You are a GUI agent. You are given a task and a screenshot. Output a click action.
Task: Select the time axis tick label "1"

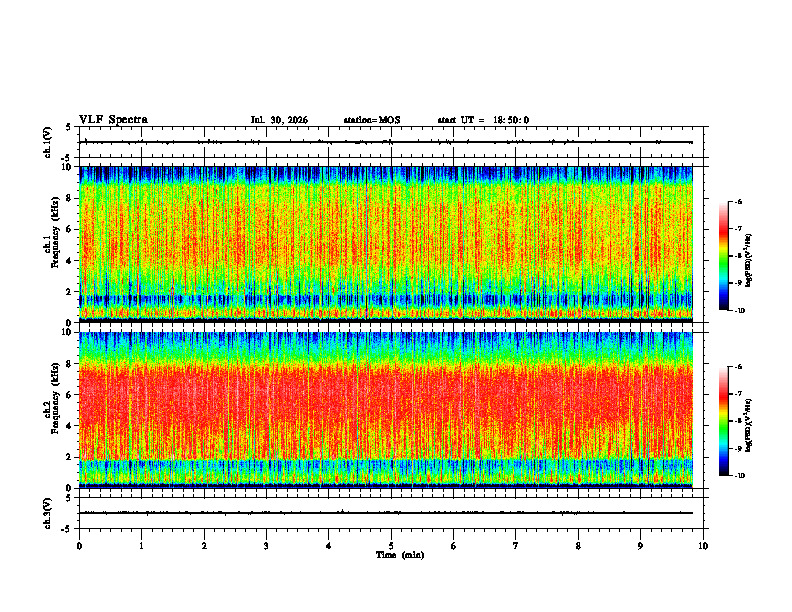141,546
